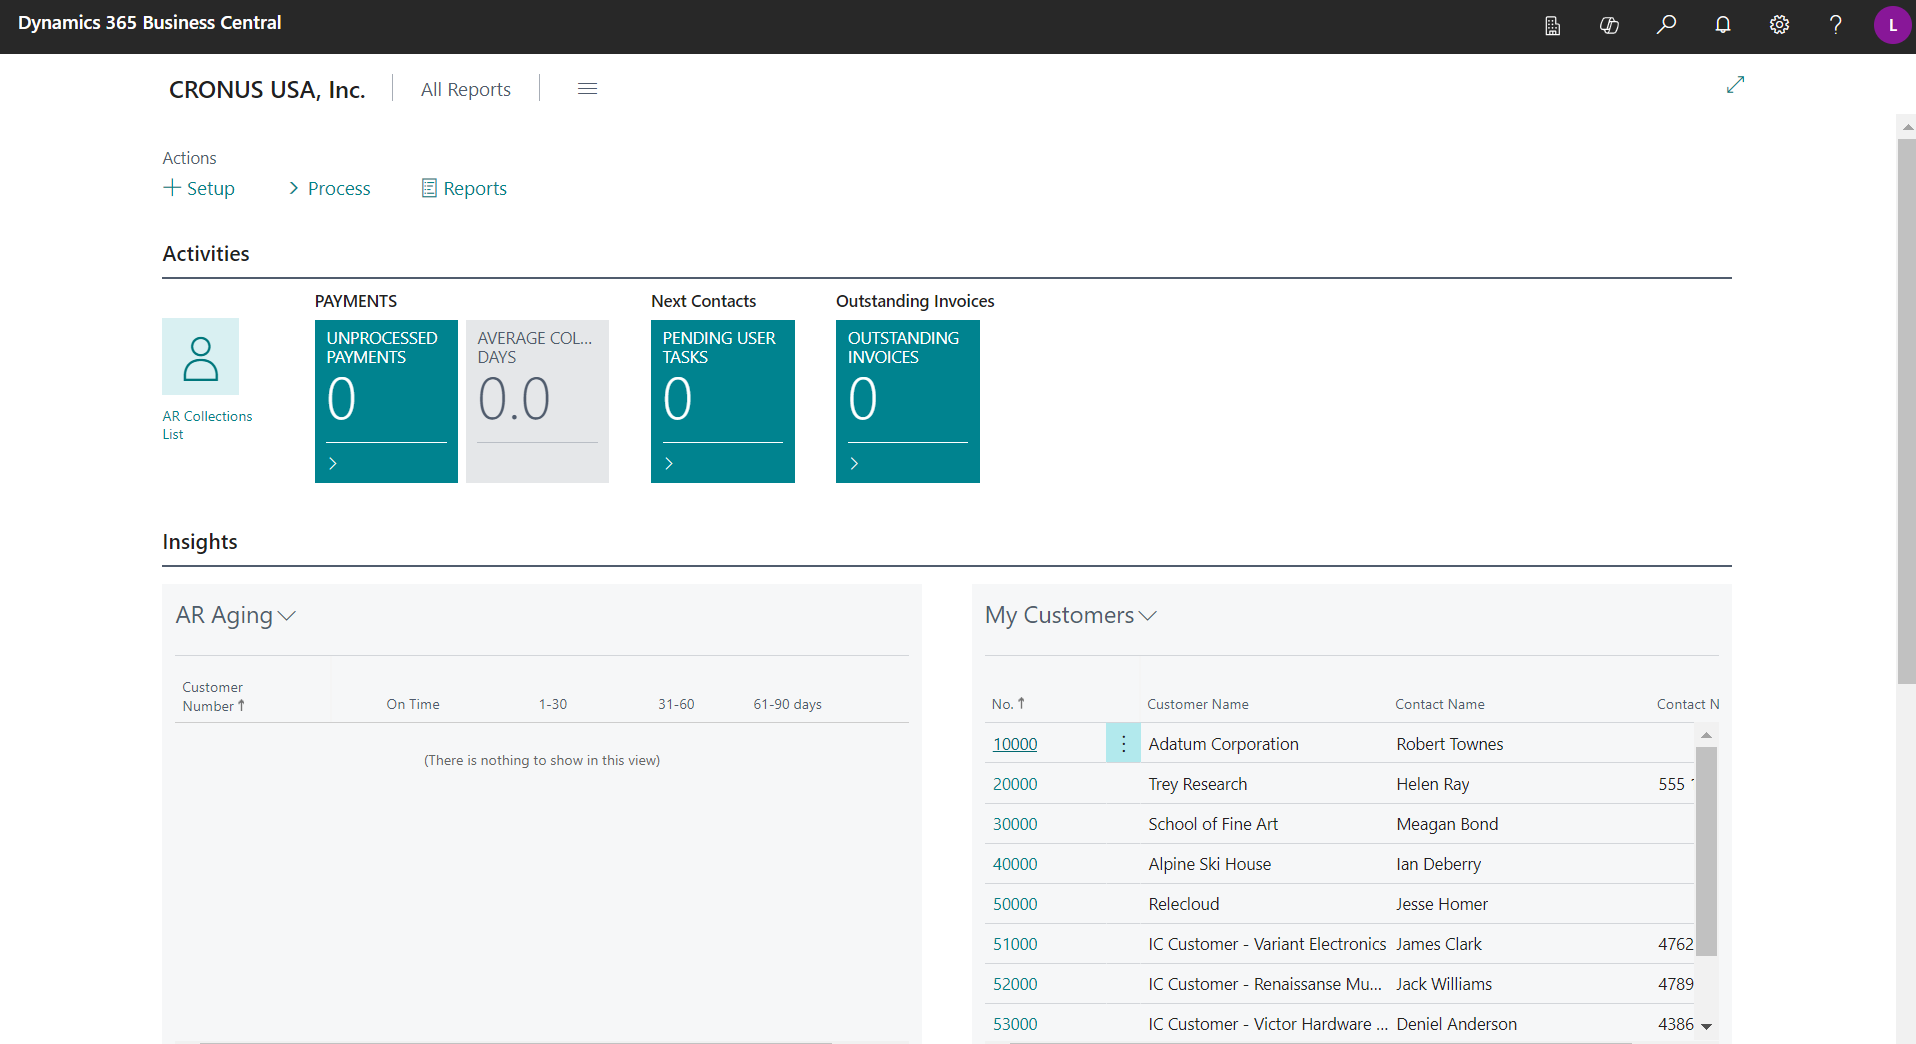Open Outstanding Invoices tile arrow
The height and width of the screenshot is (1044, 1916).
(854, 464)
